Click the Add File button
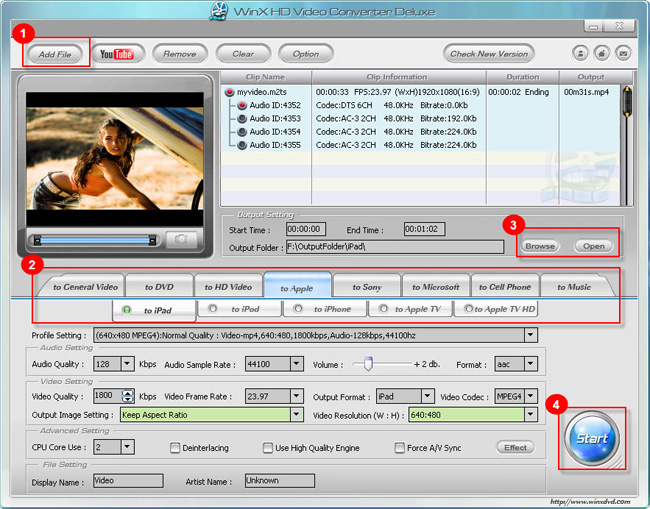650x509 pixels. (54, 54)
